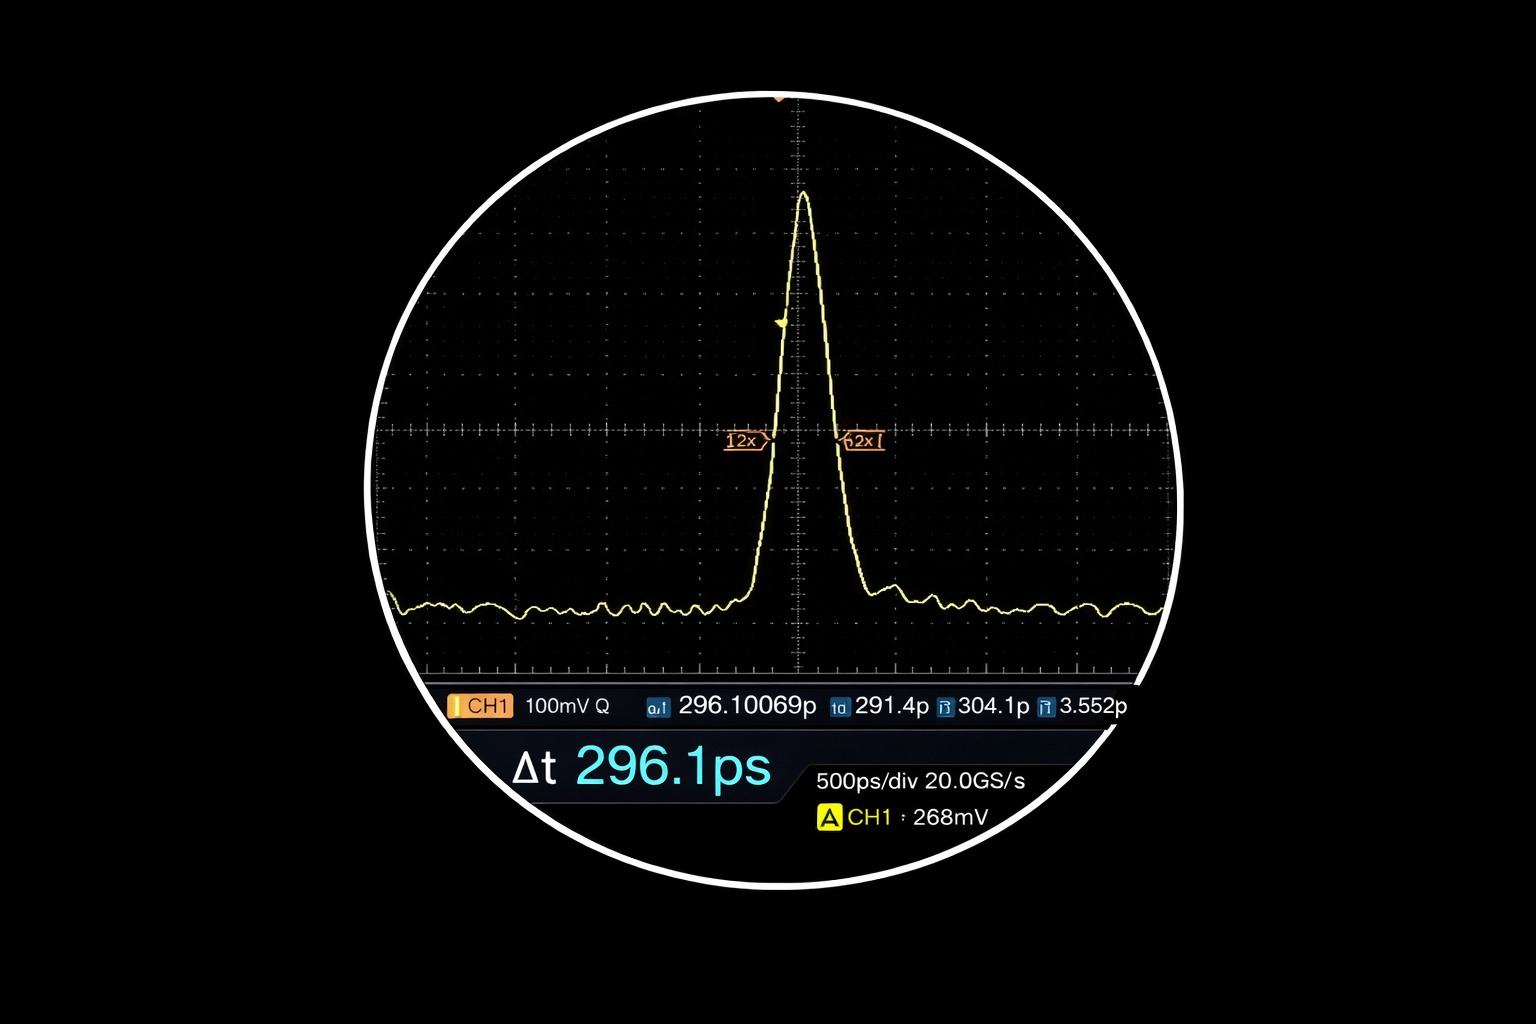Select the 291.4p measurement readout
This screenshot has width=1536, height=1024.
click(891, 706)
